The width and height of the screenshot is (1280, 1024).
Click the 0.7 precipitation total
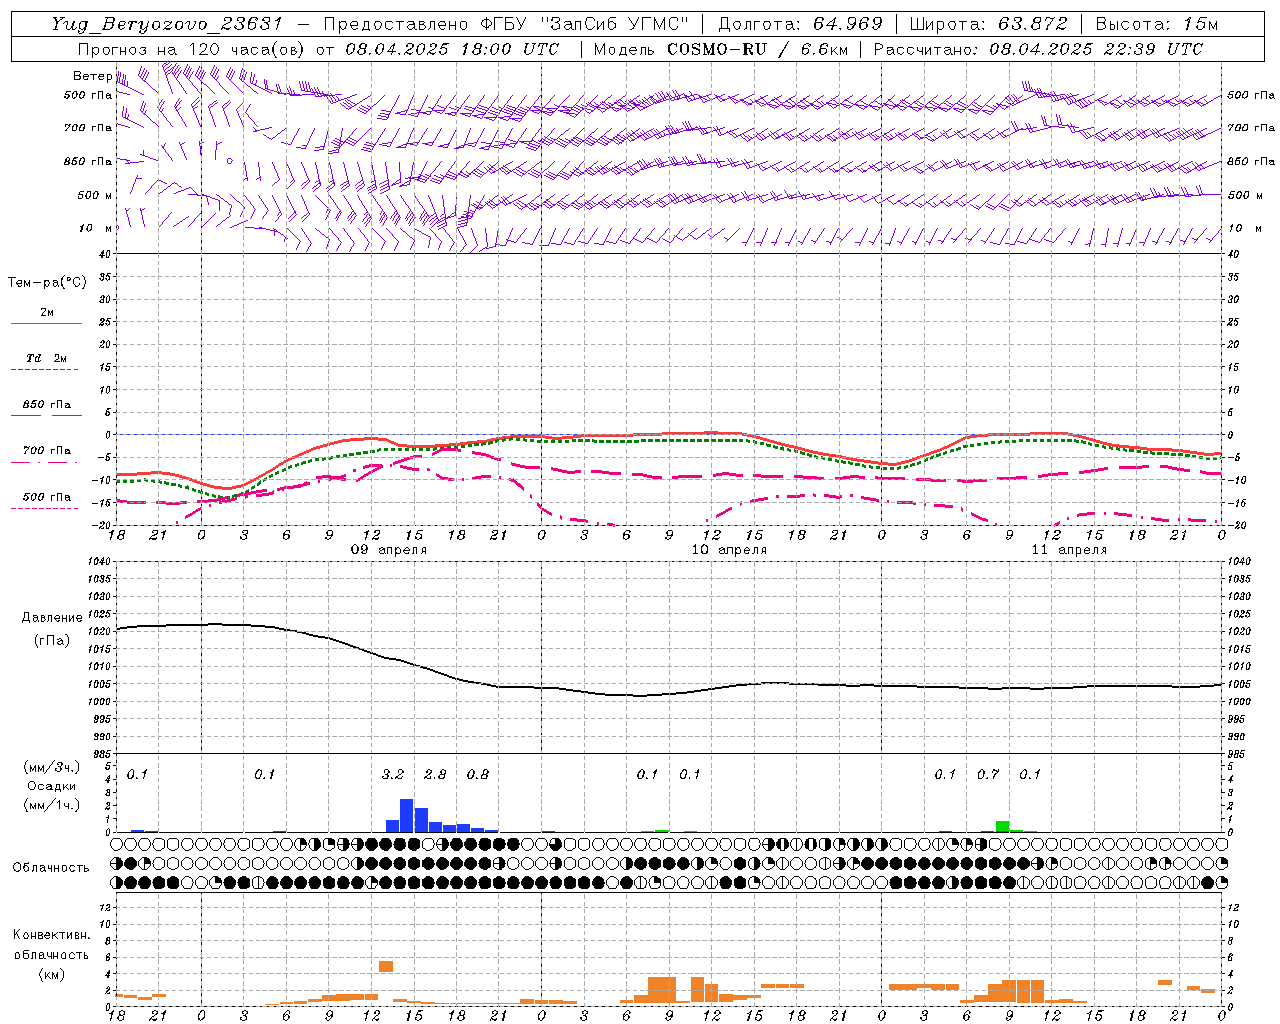click(x=988, y=775)
